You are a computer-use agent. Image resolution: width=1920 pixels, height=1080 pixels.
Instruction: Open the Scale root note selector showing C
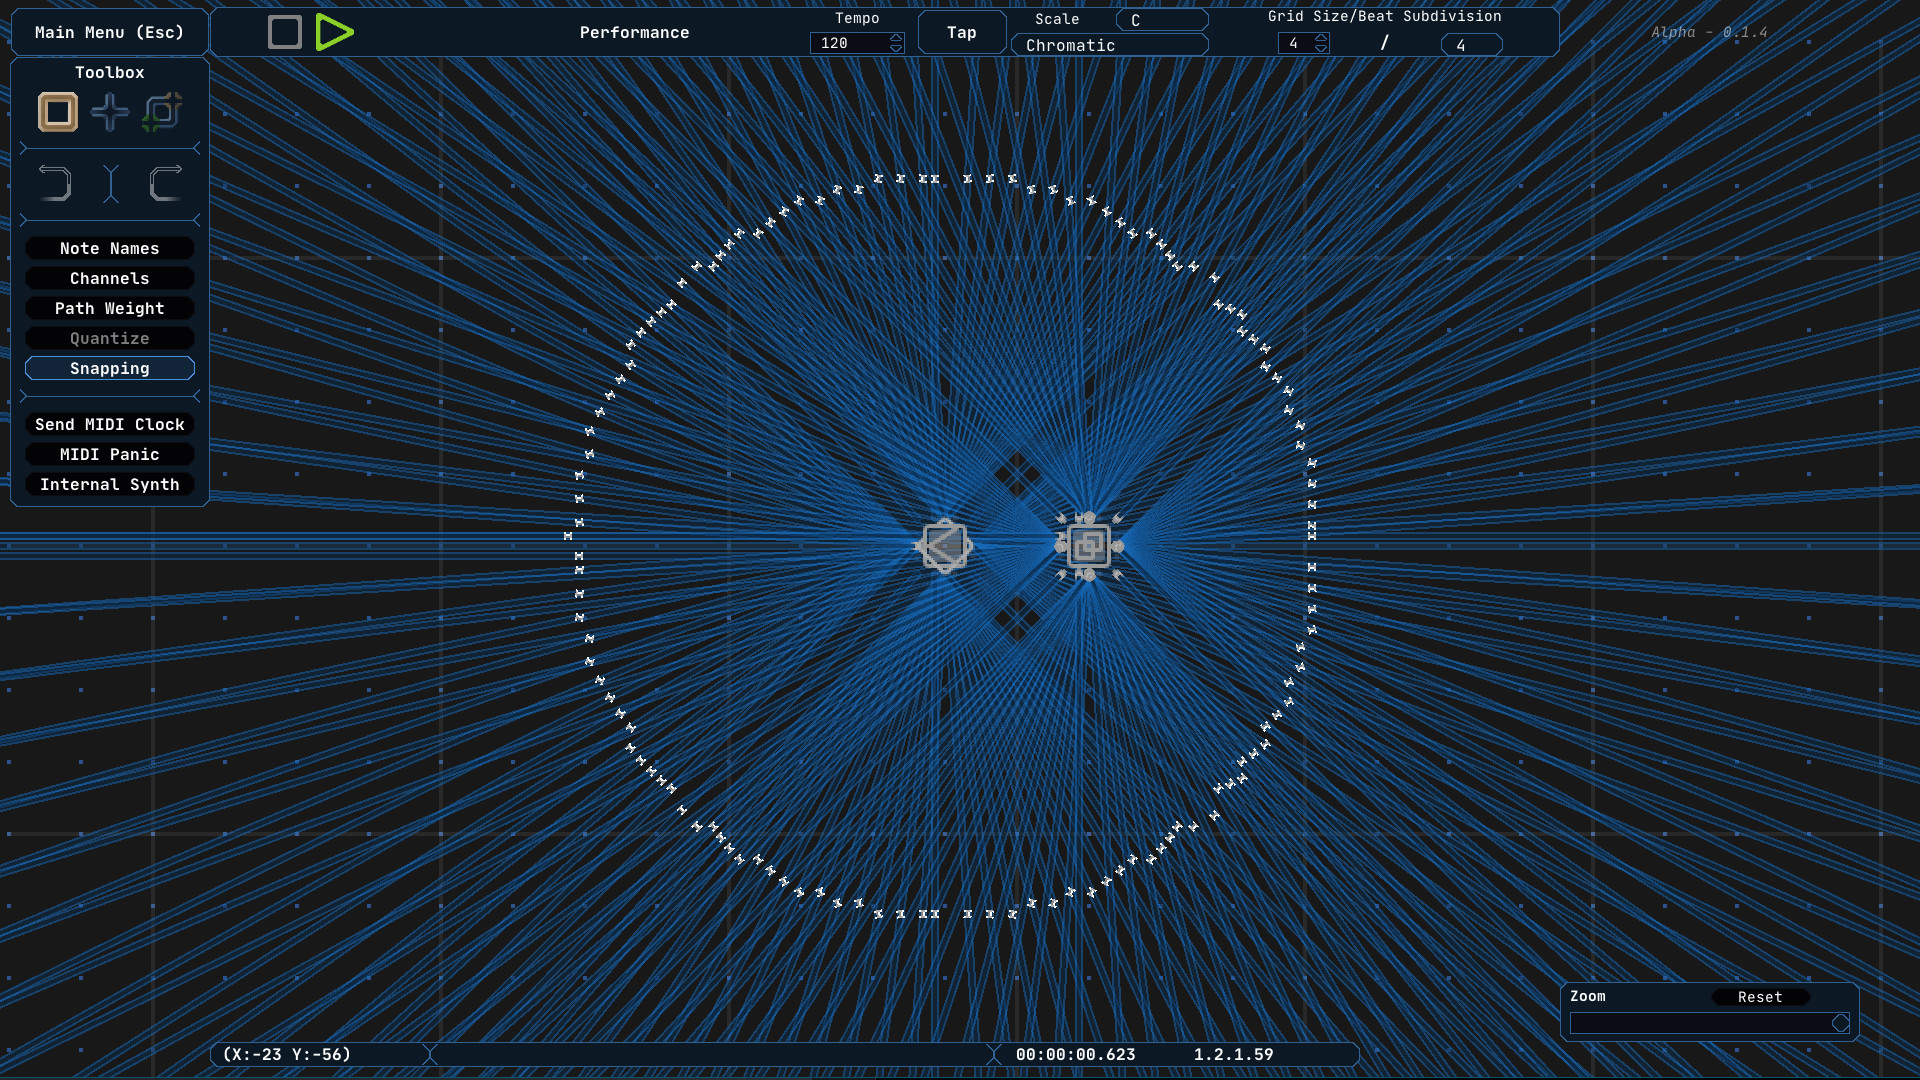click(1162, 19)
